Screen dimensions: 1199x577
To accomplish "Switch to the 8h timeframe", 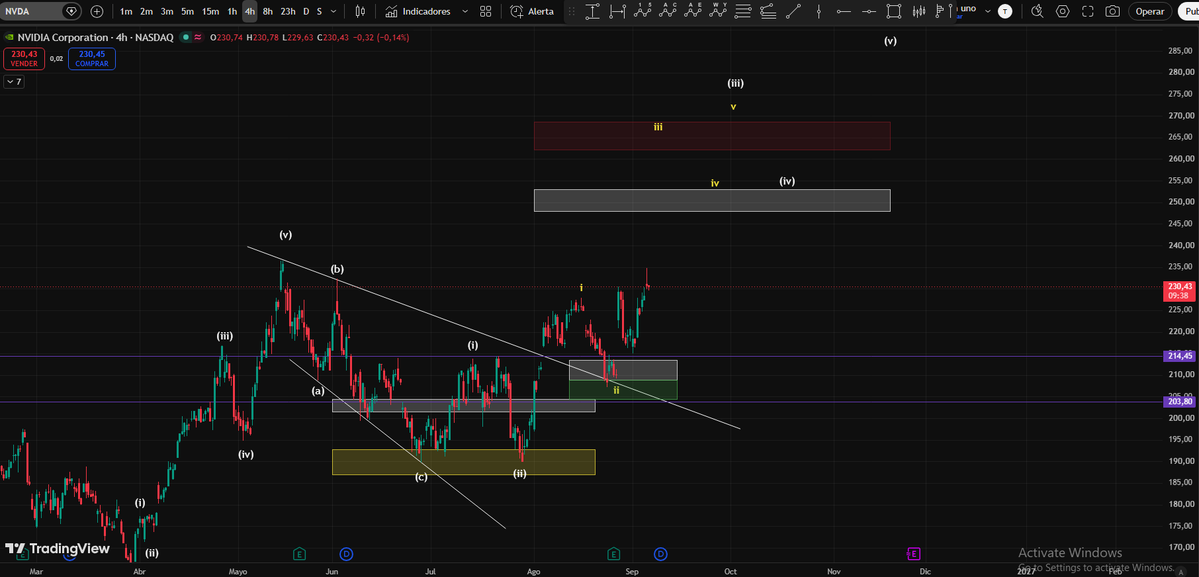I will 268,11.
